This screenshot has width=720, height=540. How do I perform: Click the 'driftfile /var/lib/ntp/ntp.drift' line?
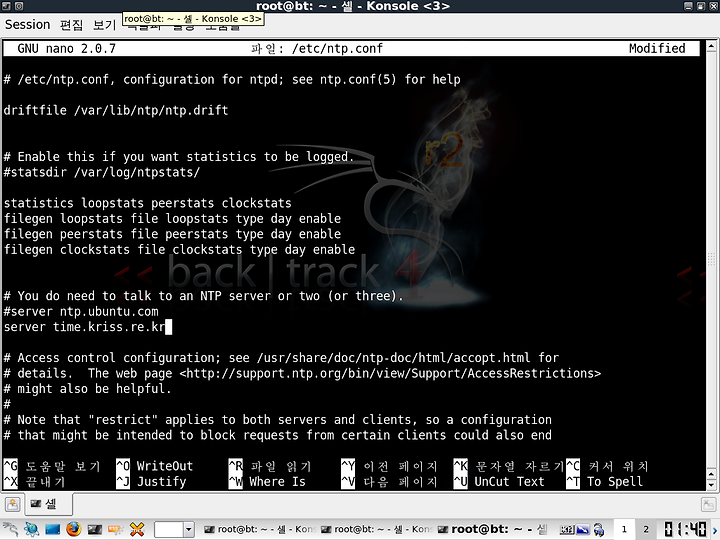tap(116, 110)
